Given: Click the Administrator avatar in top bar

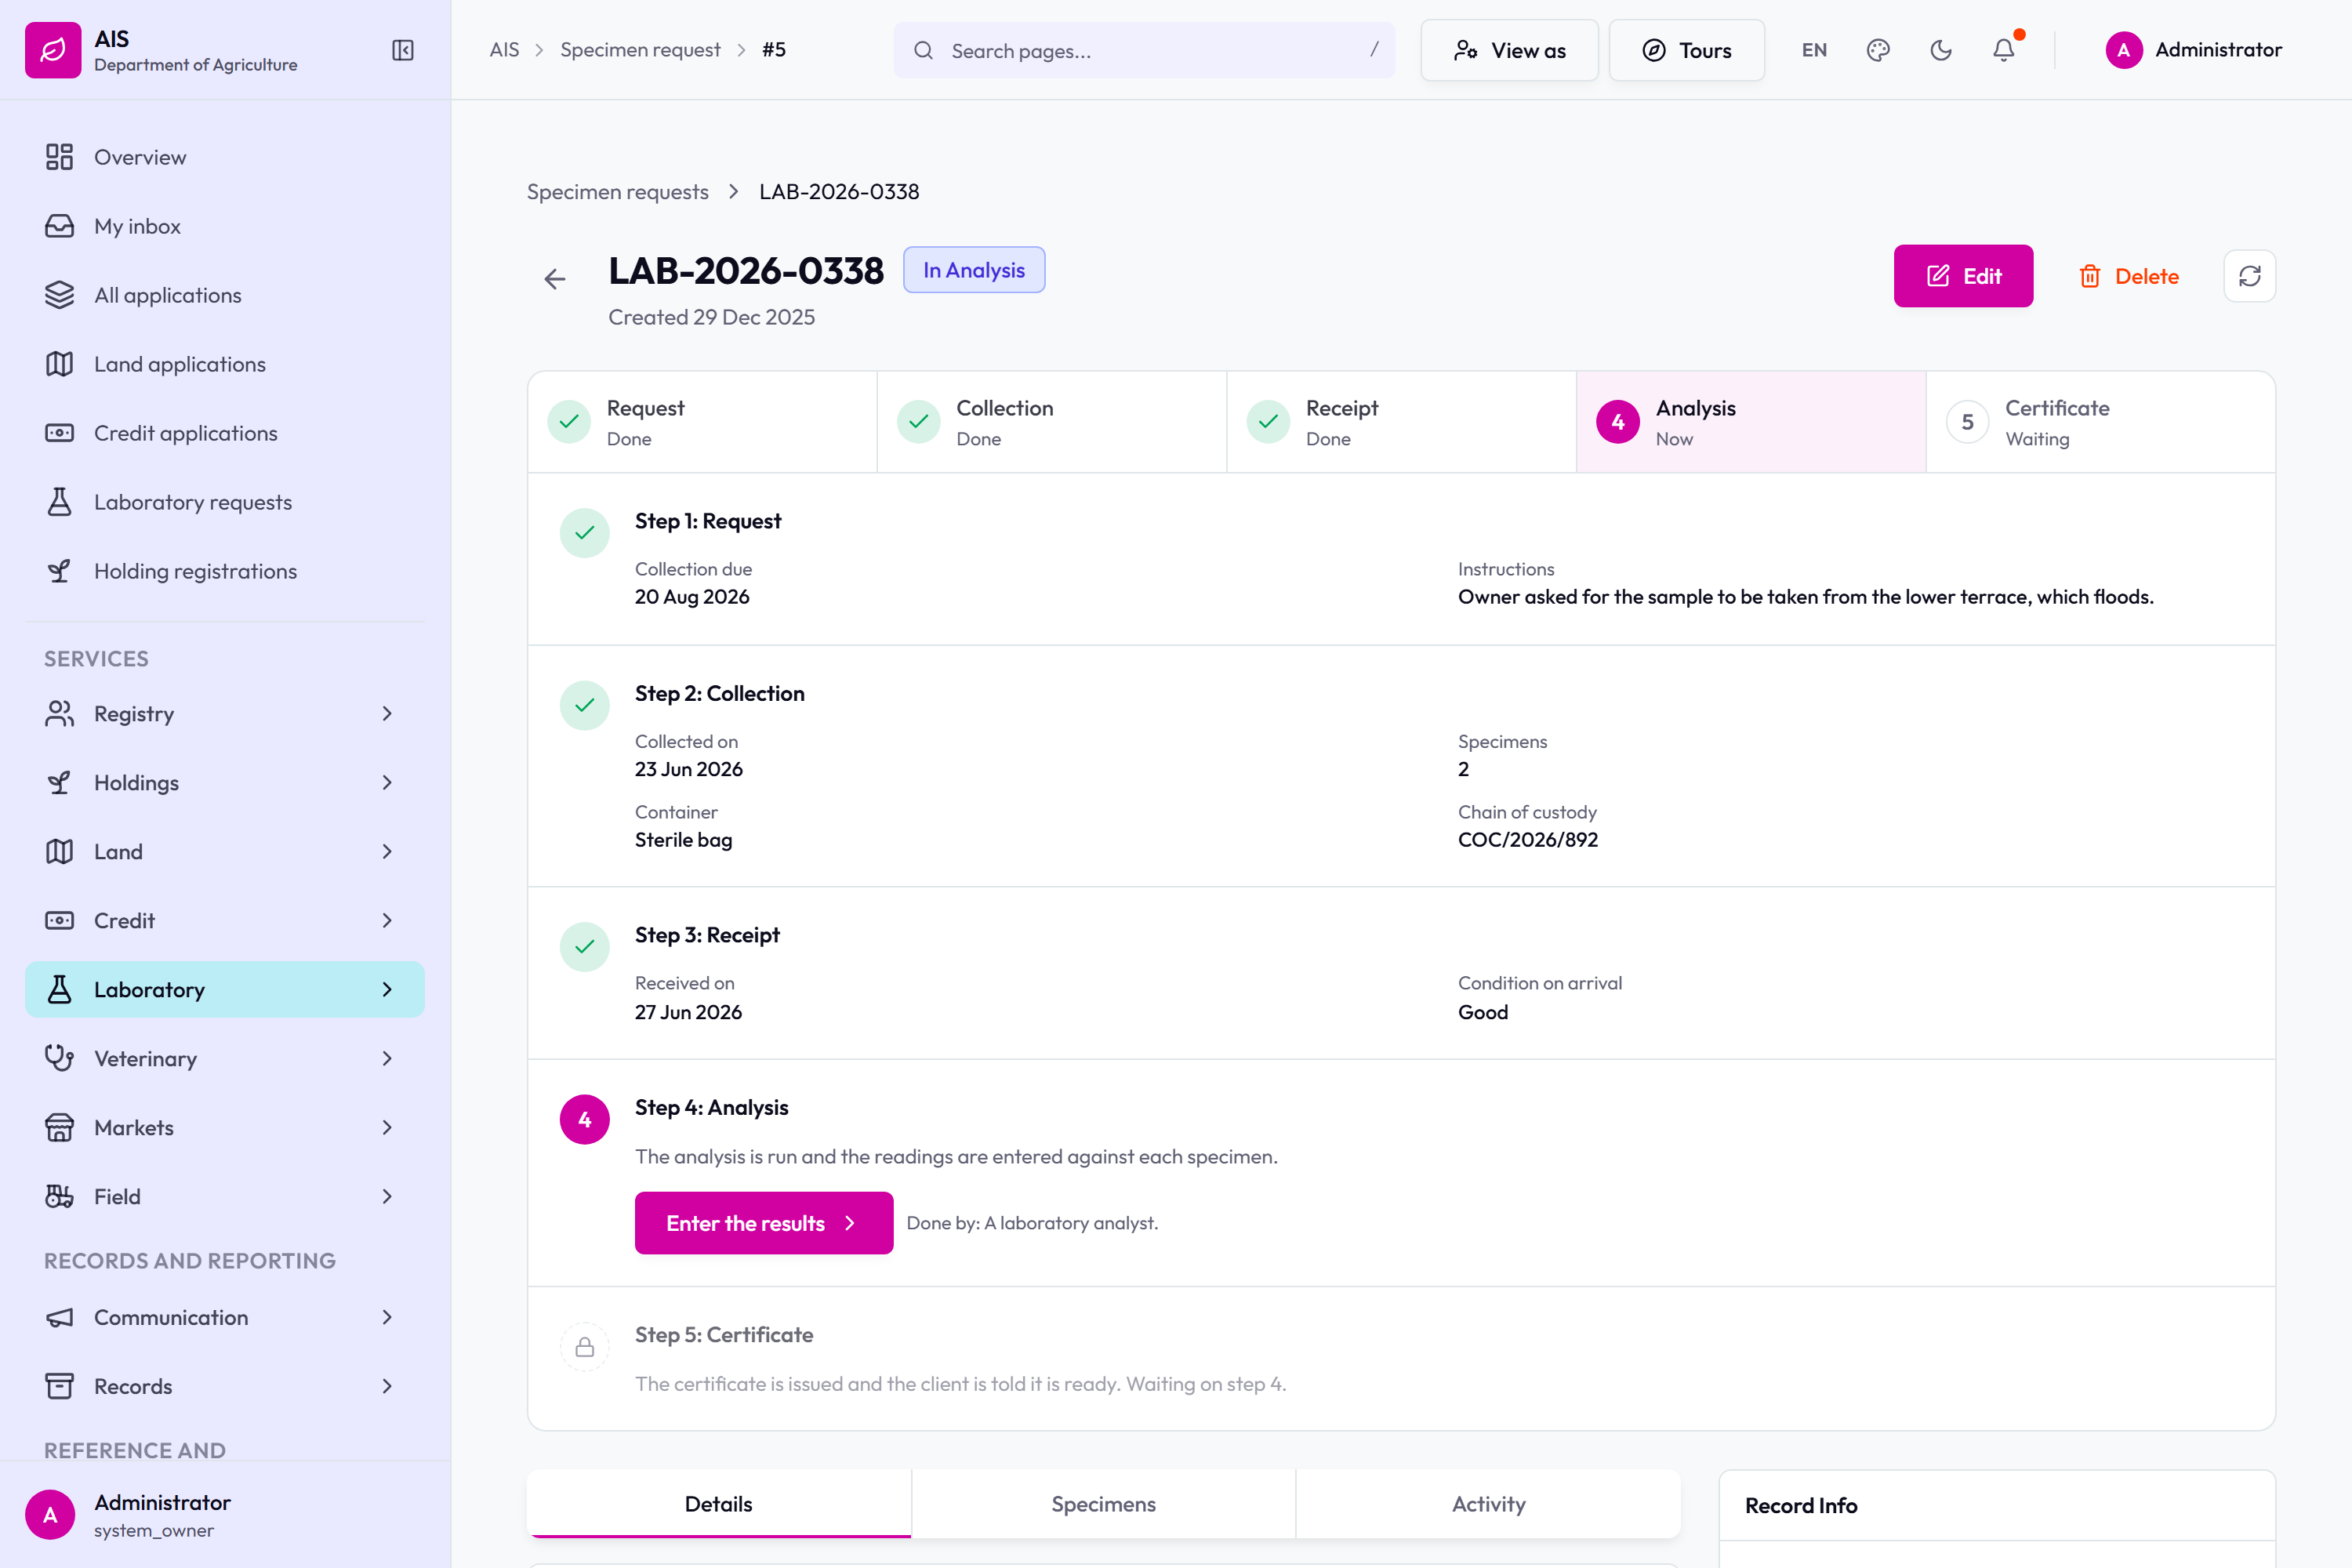Looking at the screenshot, I should tap(2124, 50).
